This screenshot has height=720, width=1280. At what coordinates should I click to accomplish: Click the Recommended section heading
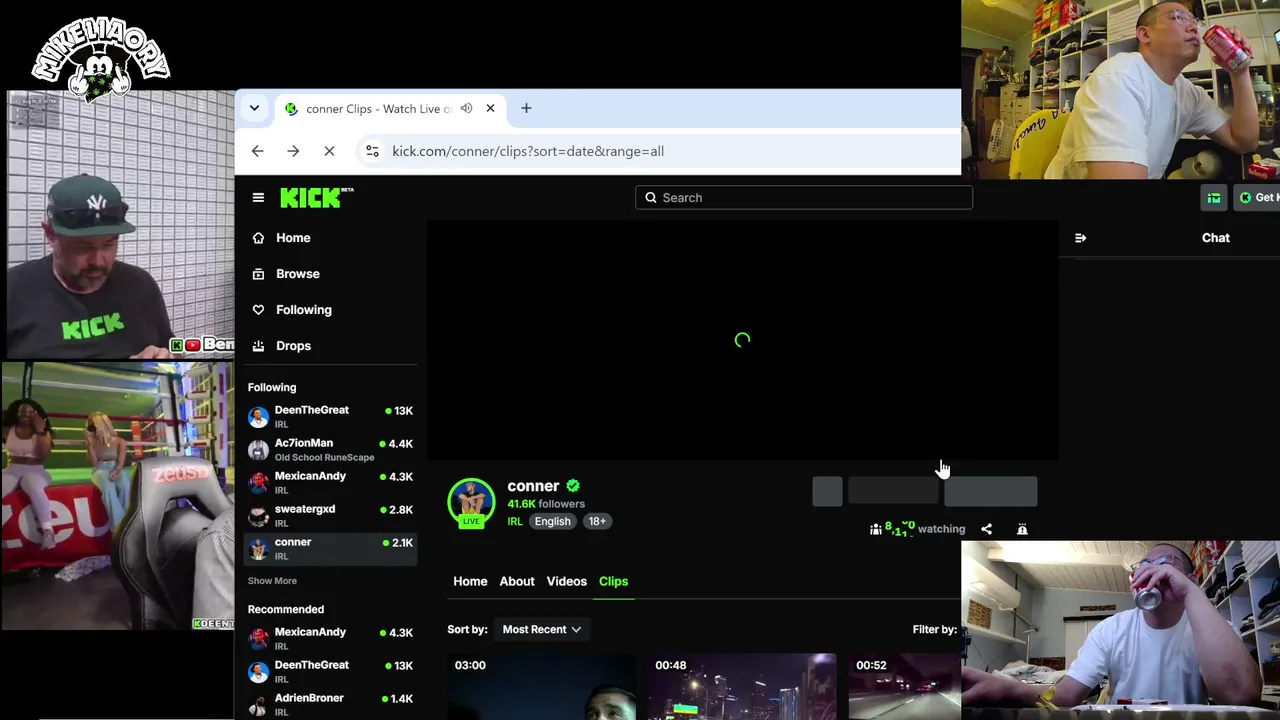[286, 609]
